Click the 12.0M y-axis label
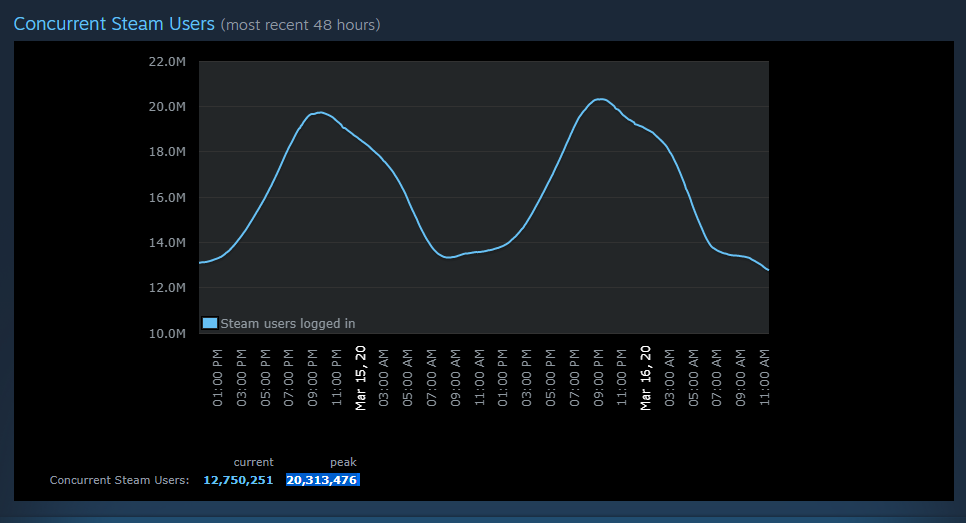This screenshot has height=523, width=966. click(x=167, y=288)
